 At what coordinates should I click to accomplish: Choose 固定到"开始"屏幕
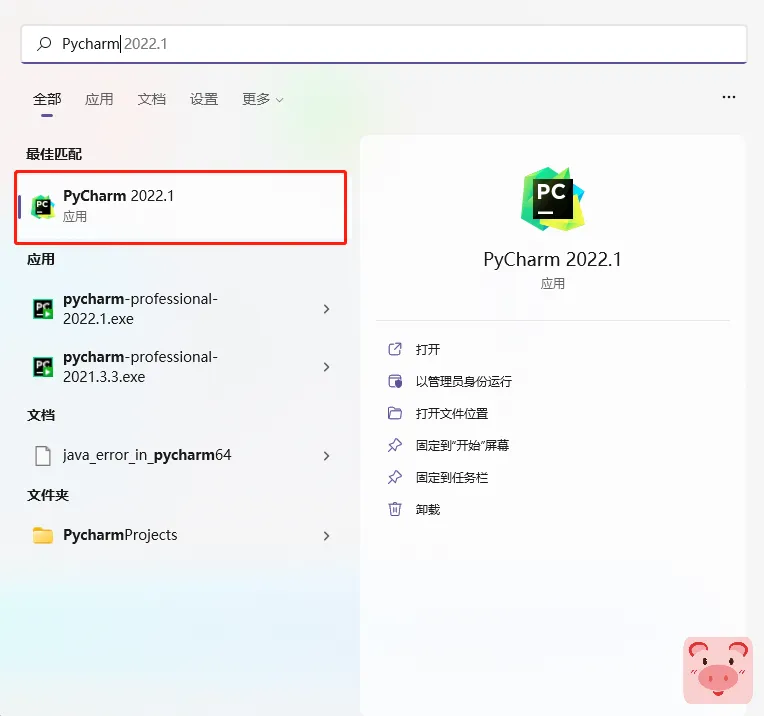coord(462,445)
